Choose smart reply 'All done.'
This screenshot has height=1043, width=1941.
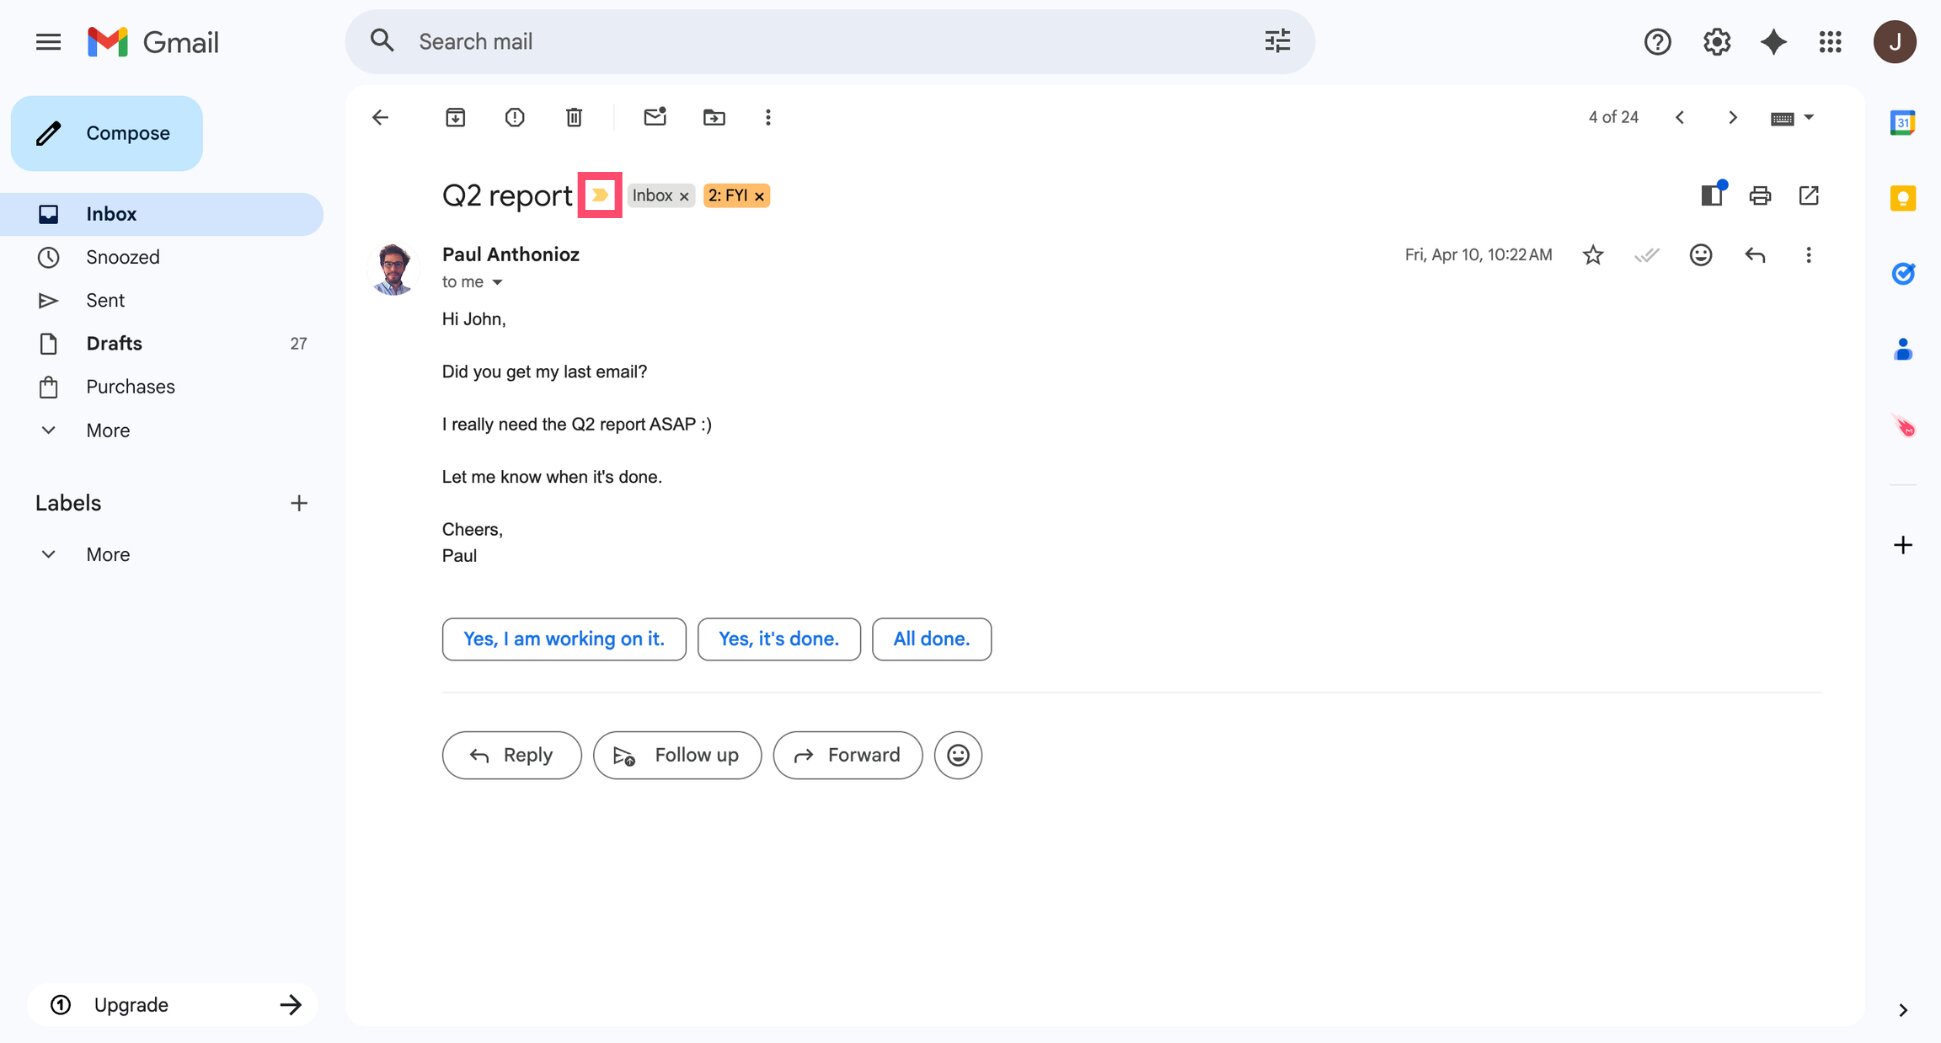932,639
